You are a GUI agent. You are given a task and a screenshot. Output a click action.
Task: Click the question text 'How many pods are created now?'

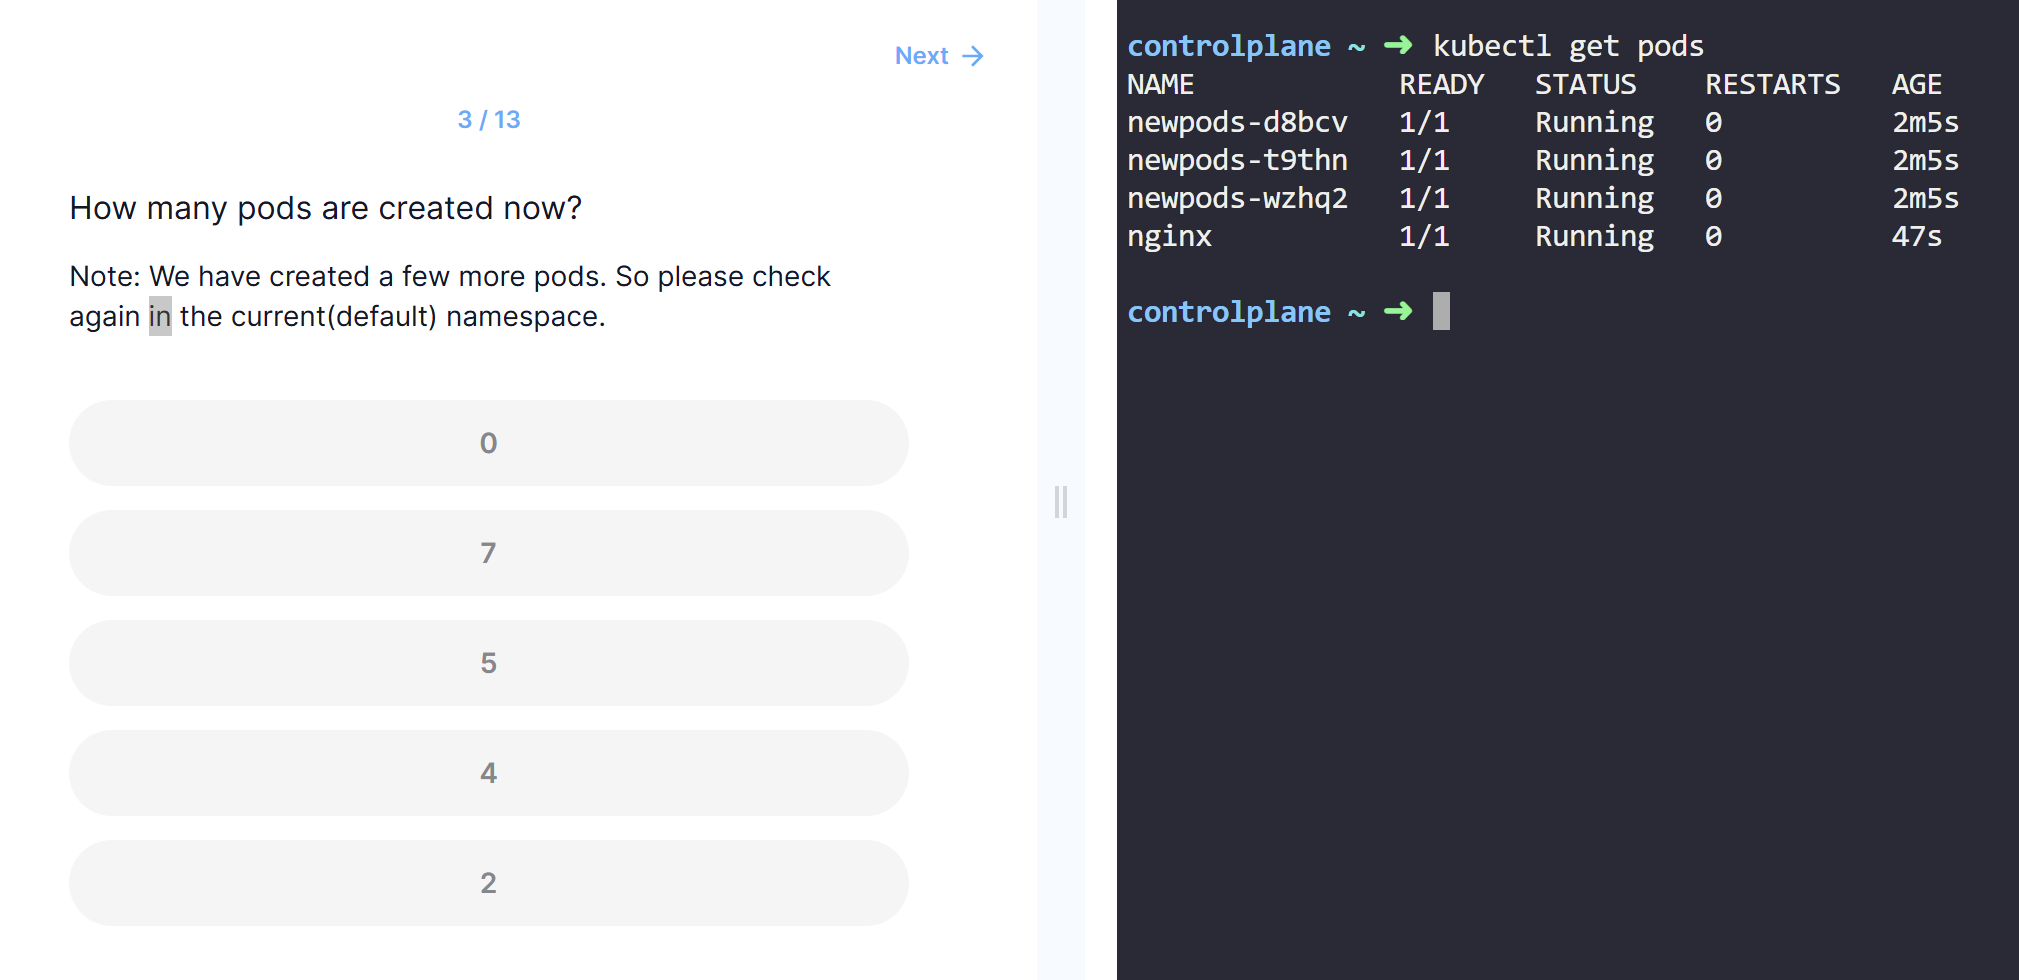[x=325, y=208]
